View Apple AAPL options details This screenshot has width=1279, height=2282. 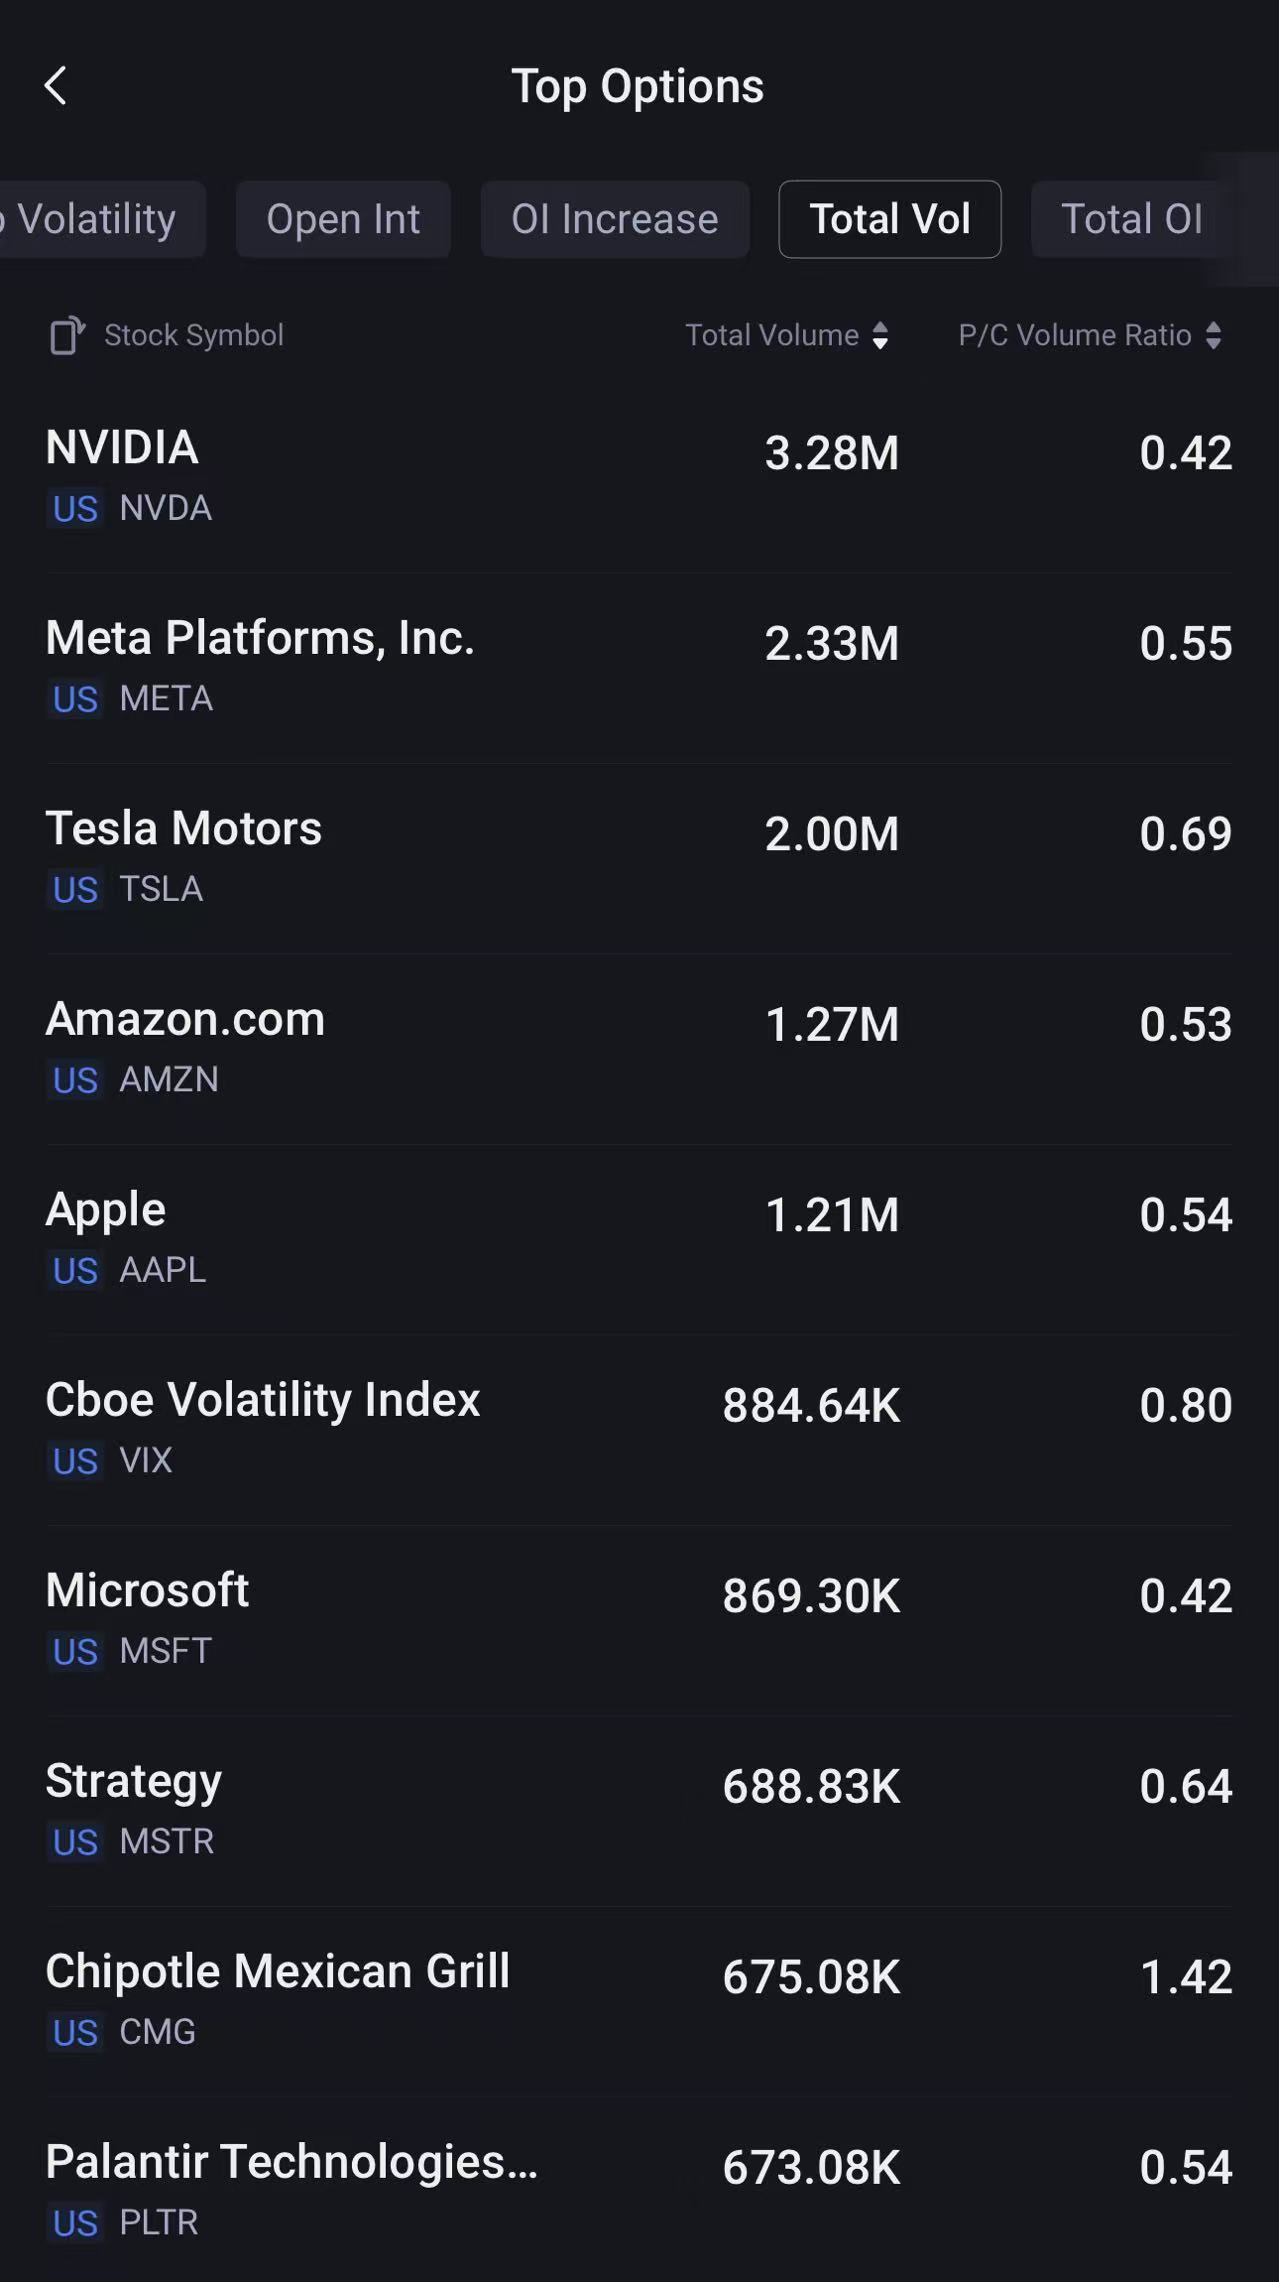(x=638, y=1238)
